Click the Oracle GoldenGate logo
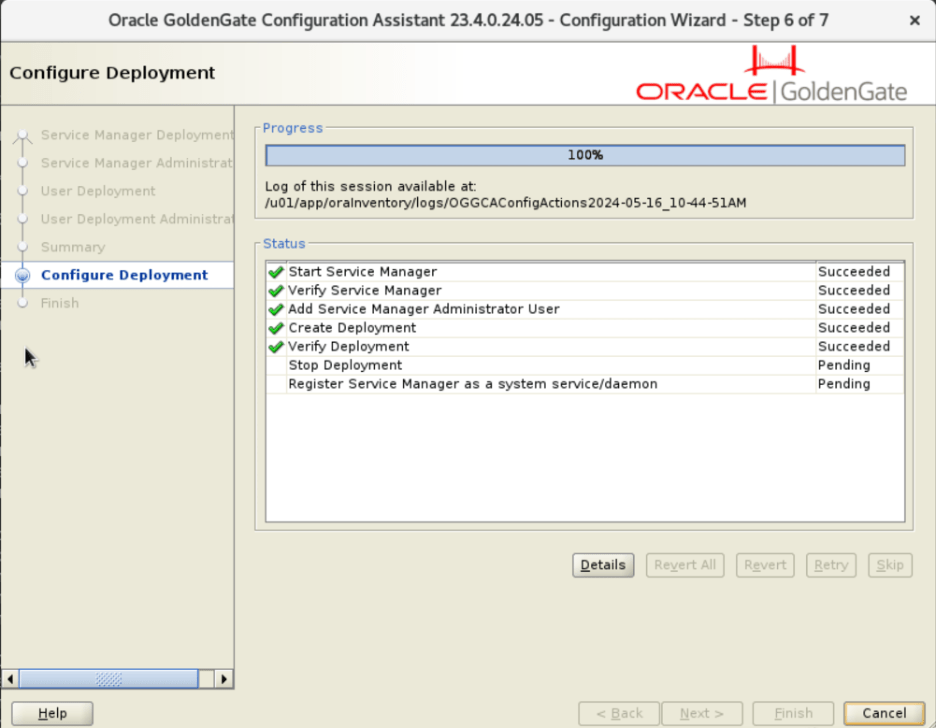936x728 pixels. tap(772, 75)
